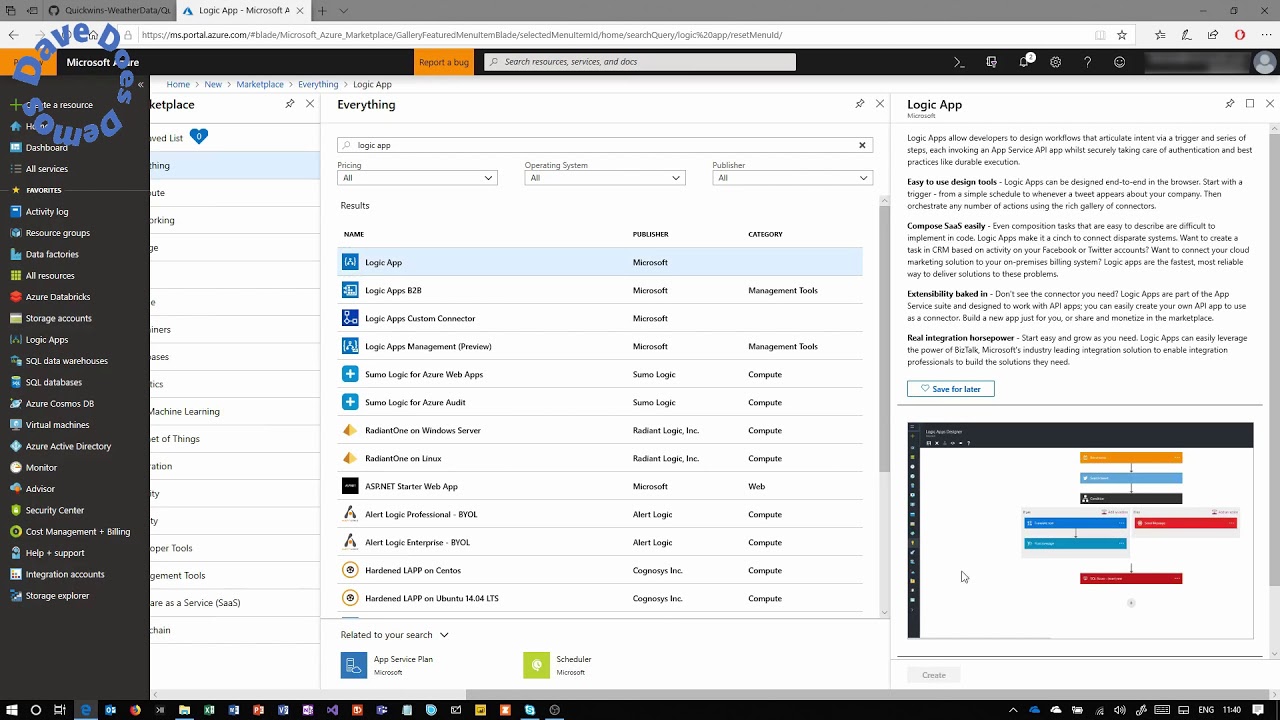This screenshot has width=1280, height=720.
Task: Open portal settings gear icon
Action: 1055,62
